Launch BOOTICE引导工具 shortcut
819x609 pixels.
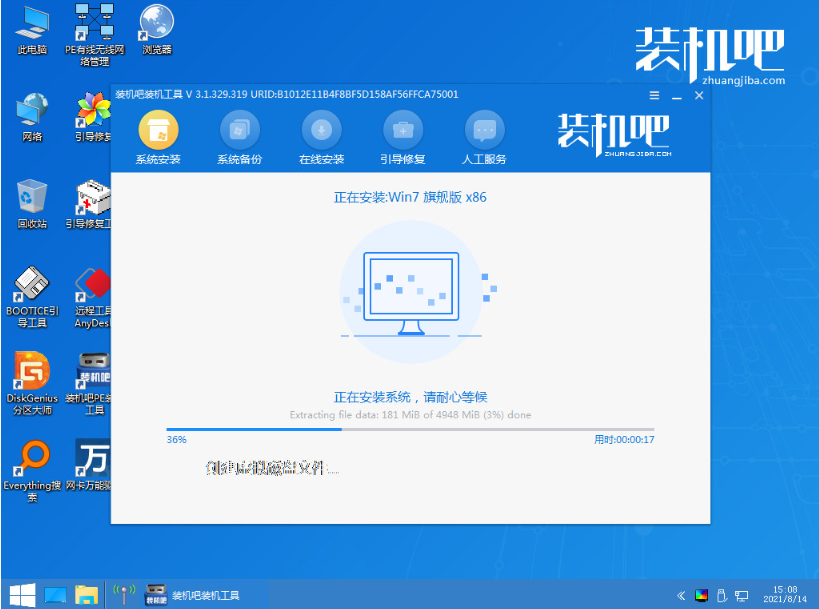(32, 297)
